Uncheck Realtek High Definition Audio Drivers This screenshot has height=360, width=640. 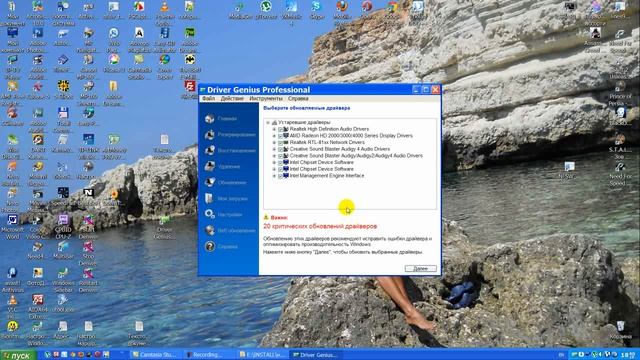pyautogui.click(x=280, y=129)
